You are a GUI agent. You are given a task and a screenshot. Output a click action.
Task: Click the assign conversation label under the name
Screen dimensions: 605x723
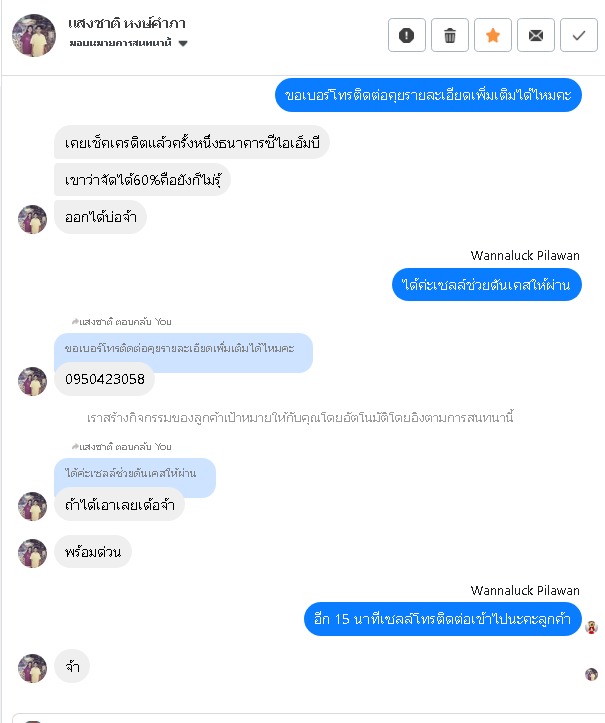[x=121, y=43]
